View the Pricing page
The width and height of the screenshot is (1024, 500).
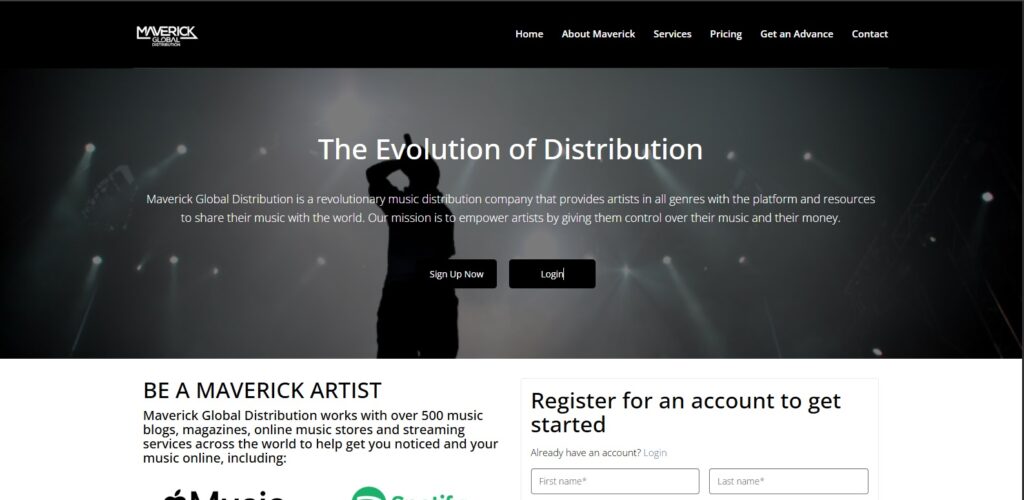tap(726, 34)
